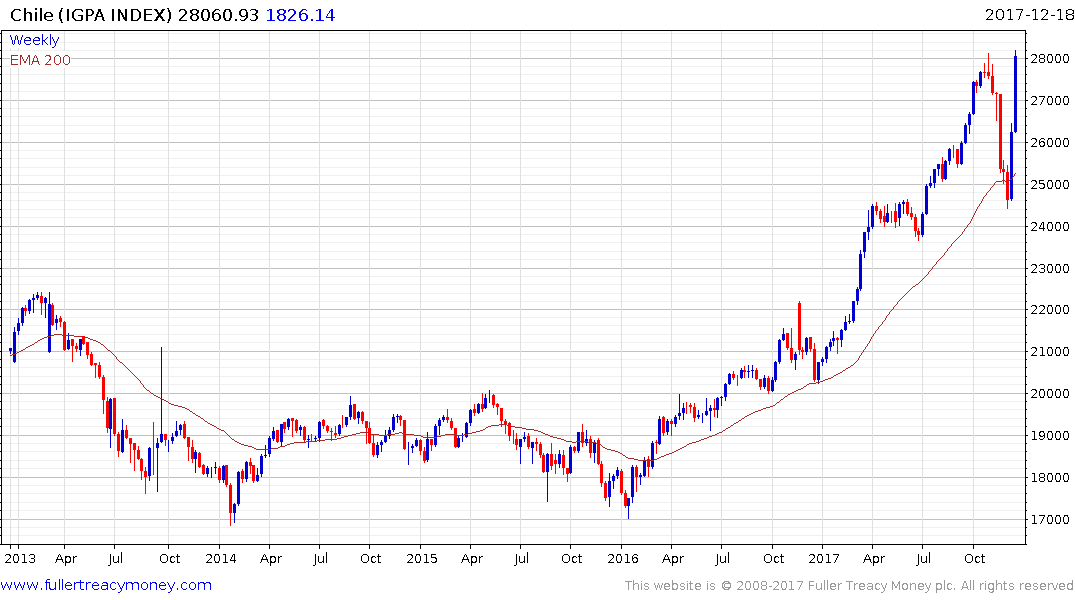The width and height of the screenshot is (1075, 600).
Task: Click the 18000 price axis label
Action: (1050, 477)
